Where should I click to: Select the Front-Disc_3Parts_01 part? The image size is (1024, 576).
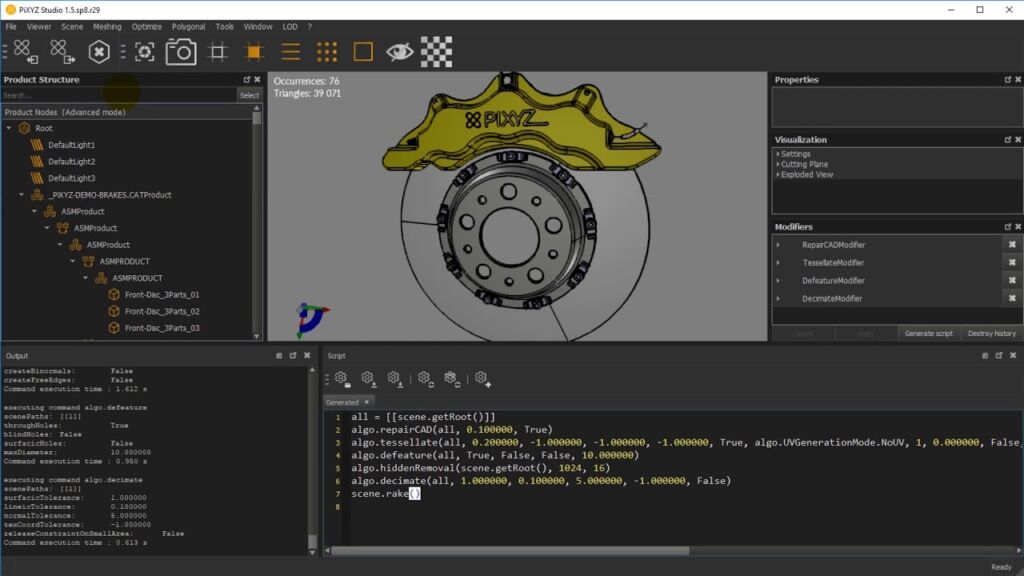[x=162, y=295]
